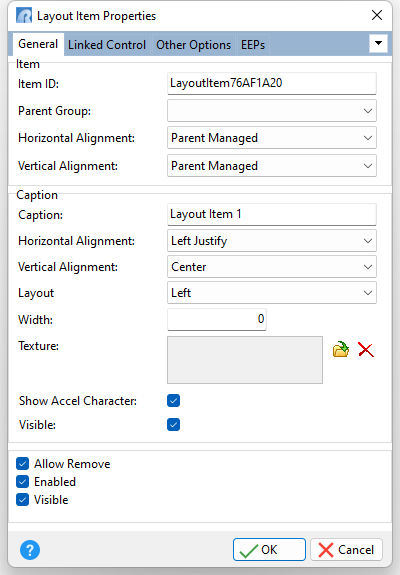Open the Layout dropdown showing Left
400x575 pixels.
click(x=272, y=293)
